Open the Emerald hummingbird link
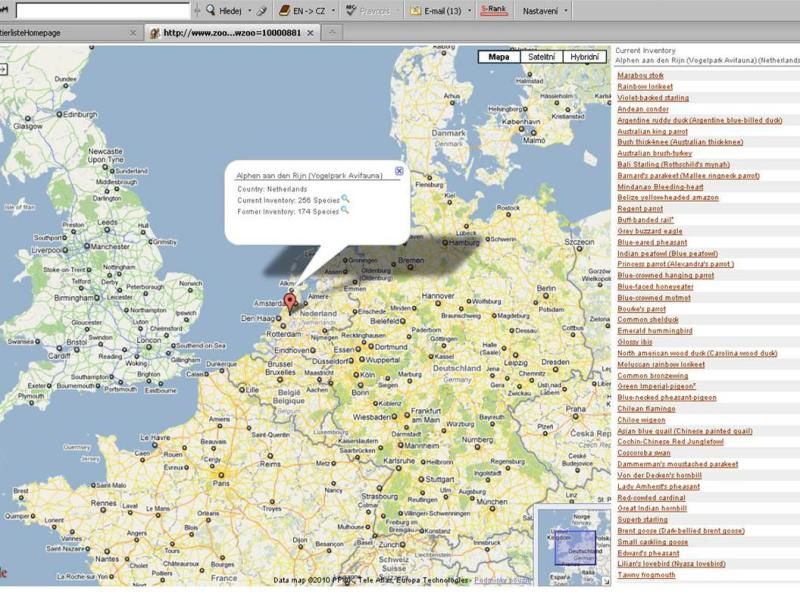The height and width of the screenshot is (600, 800). [x=655, y=331]
